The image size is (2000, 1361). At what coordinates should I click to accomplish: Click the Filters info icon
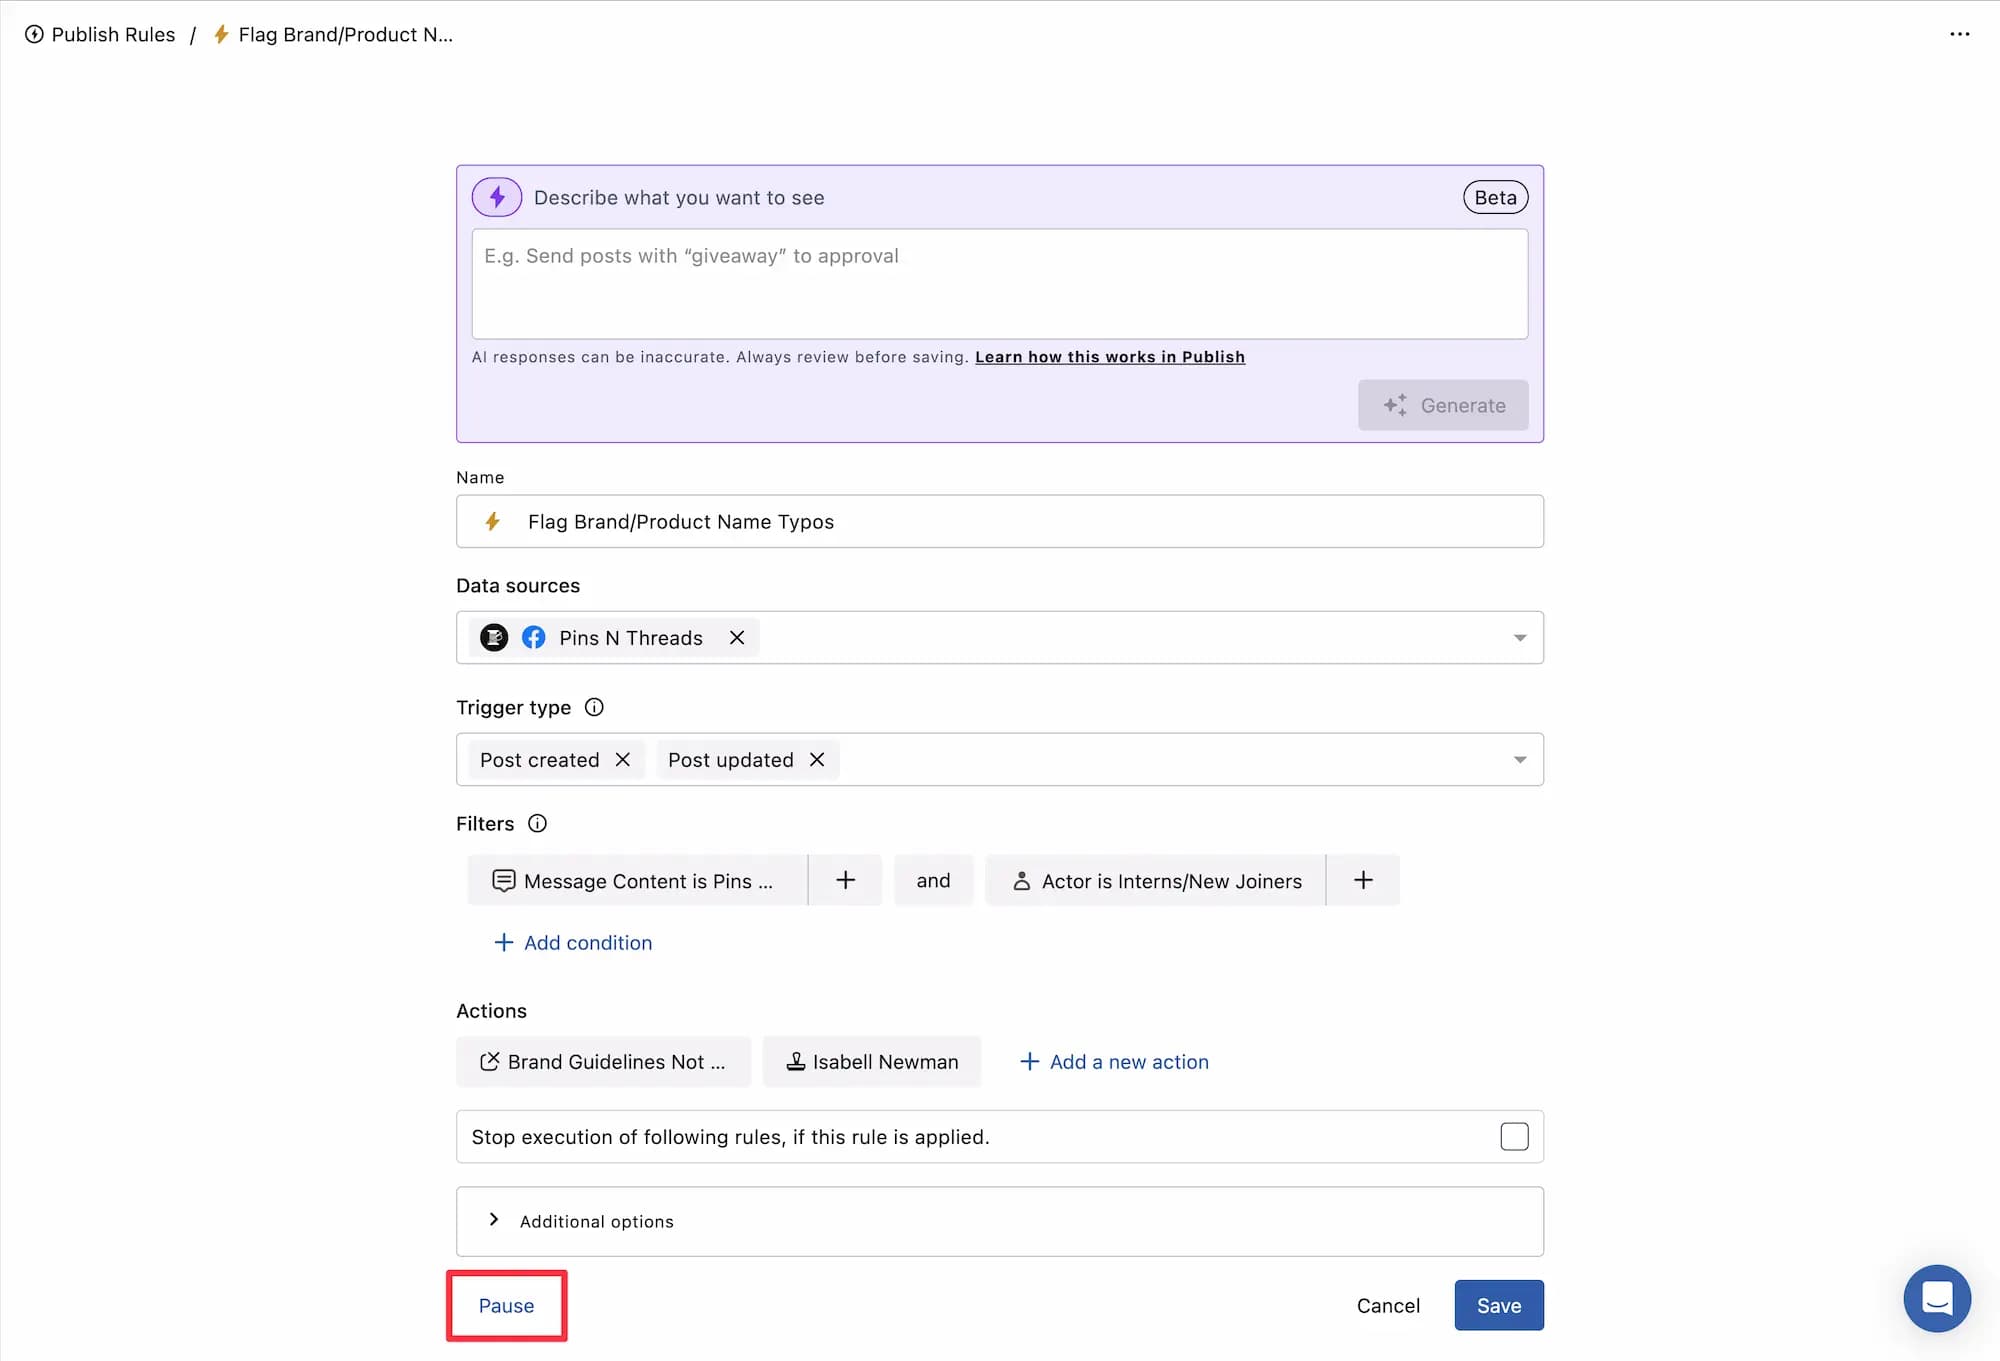pos(537,823)
